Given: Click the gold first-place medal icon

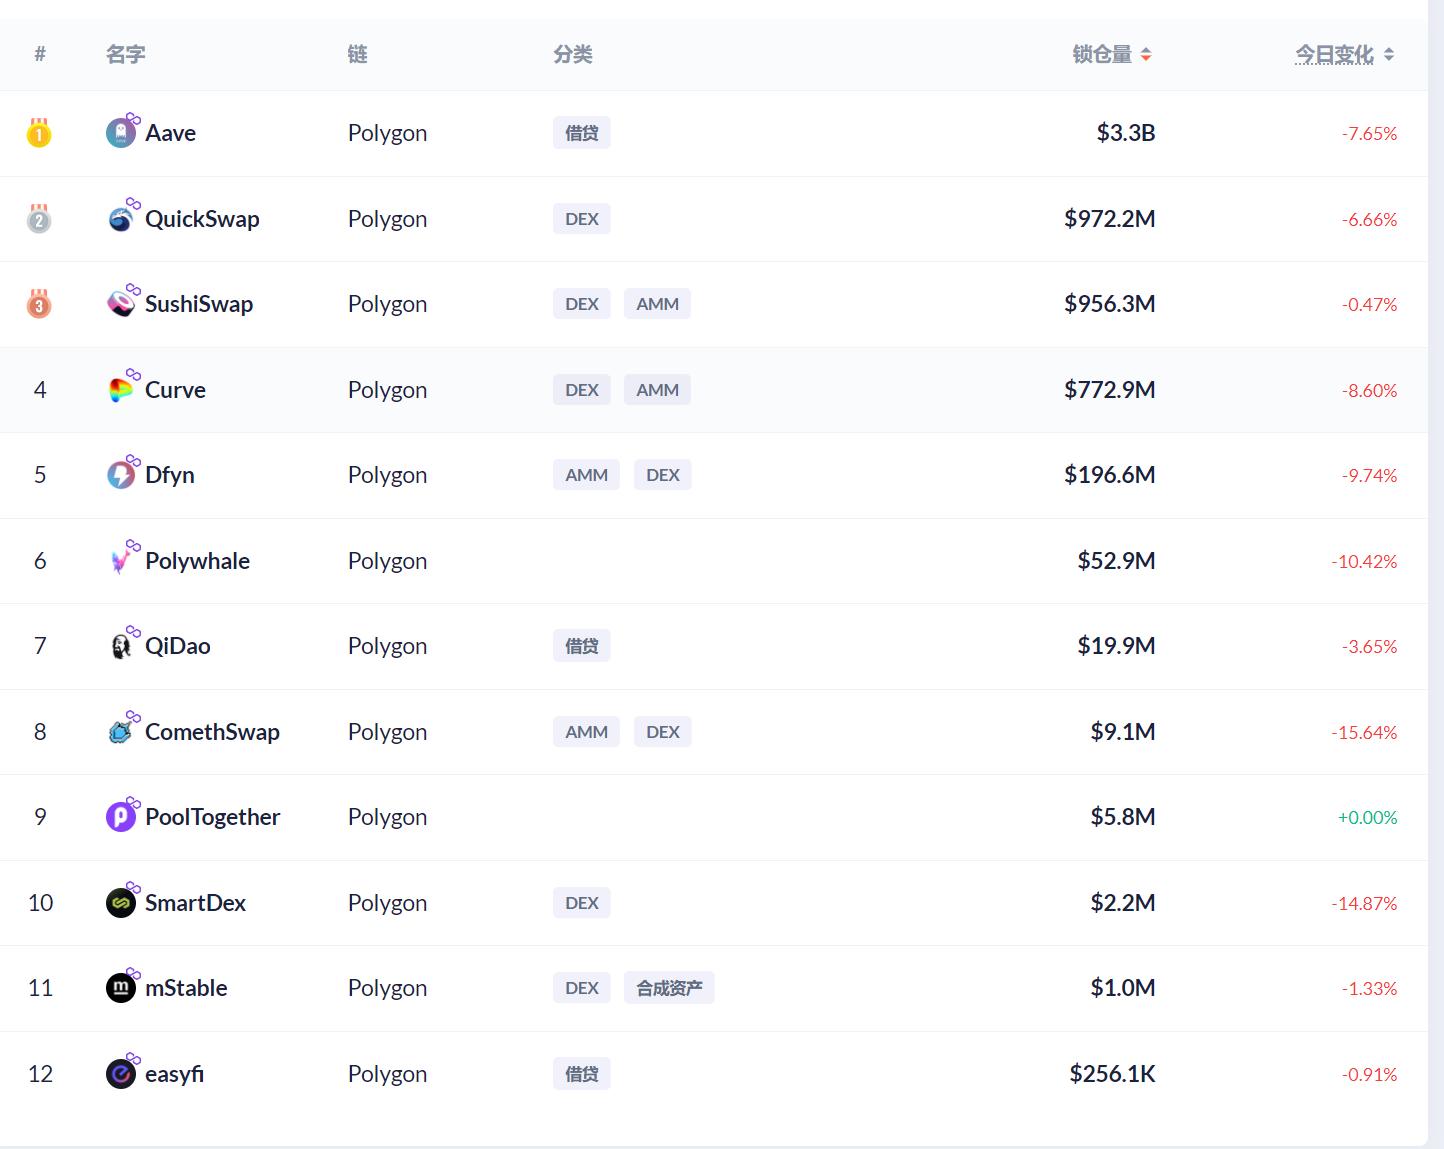Looking at the screenshot, I should 39,132.
